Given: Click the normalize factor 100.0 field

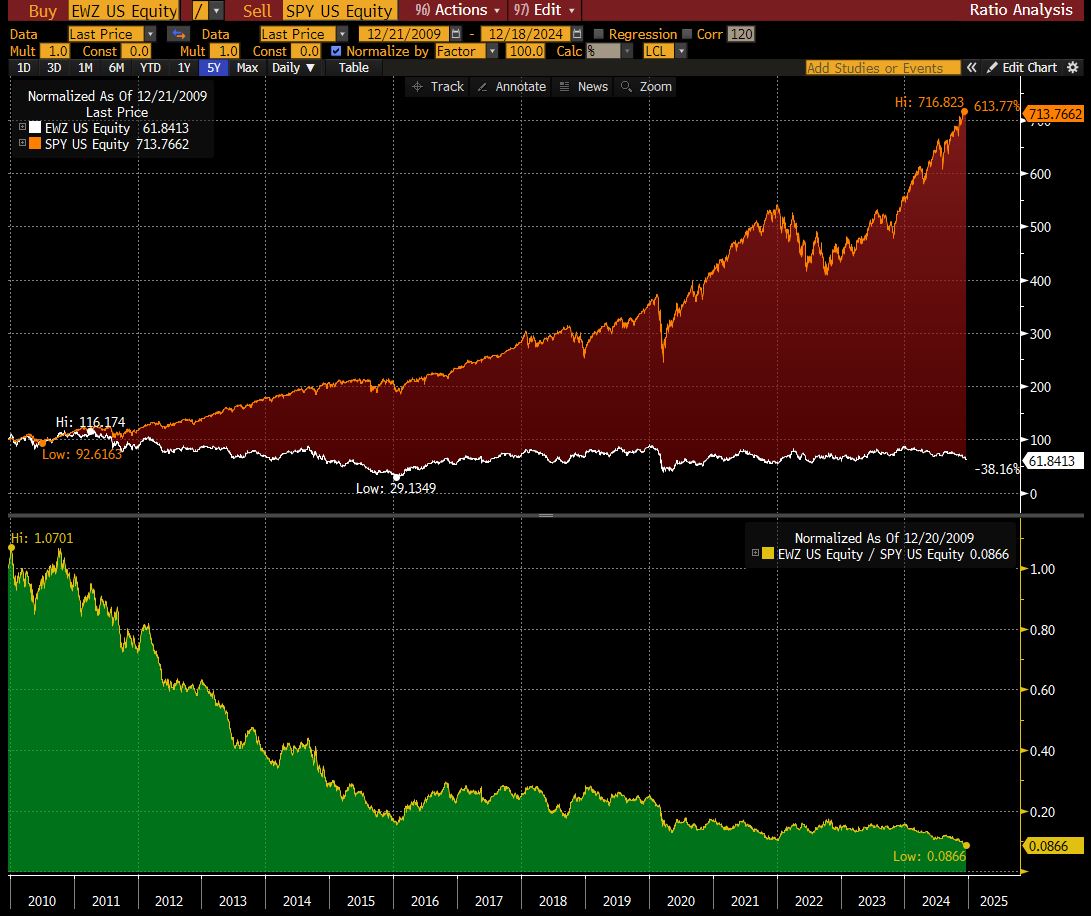Looking at the screenshot, I should 525,51.
